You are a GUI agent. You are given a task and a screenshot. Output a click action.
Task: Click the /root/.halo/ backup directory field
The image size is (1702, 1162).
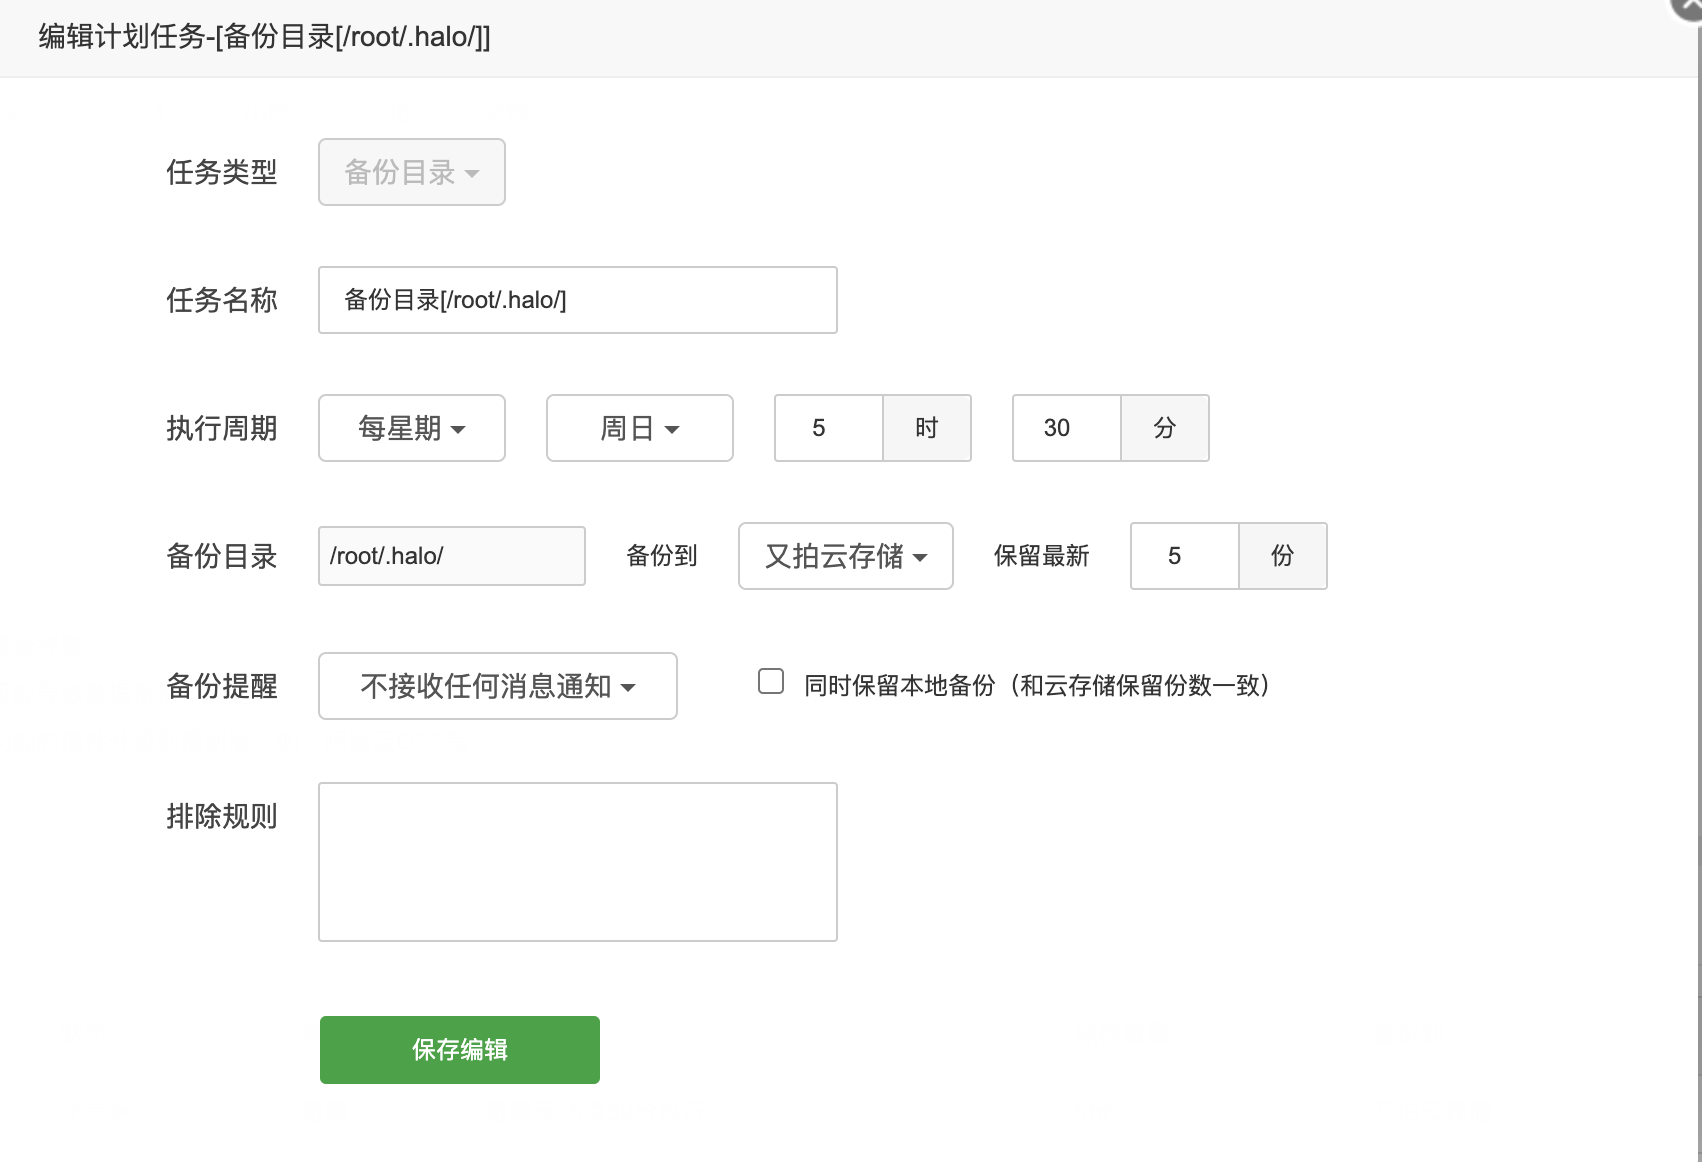tap(451, 556)
